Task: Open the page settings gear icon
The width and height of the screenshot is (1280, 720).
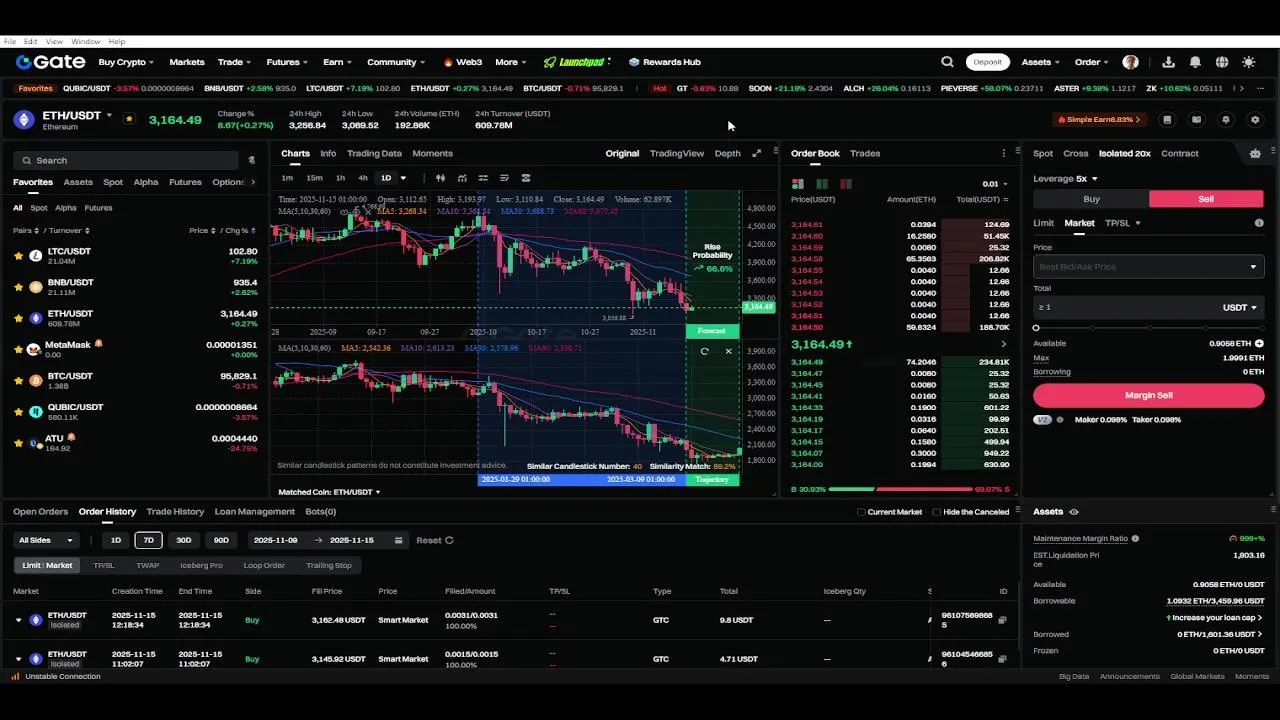Action: (1255, 120)
